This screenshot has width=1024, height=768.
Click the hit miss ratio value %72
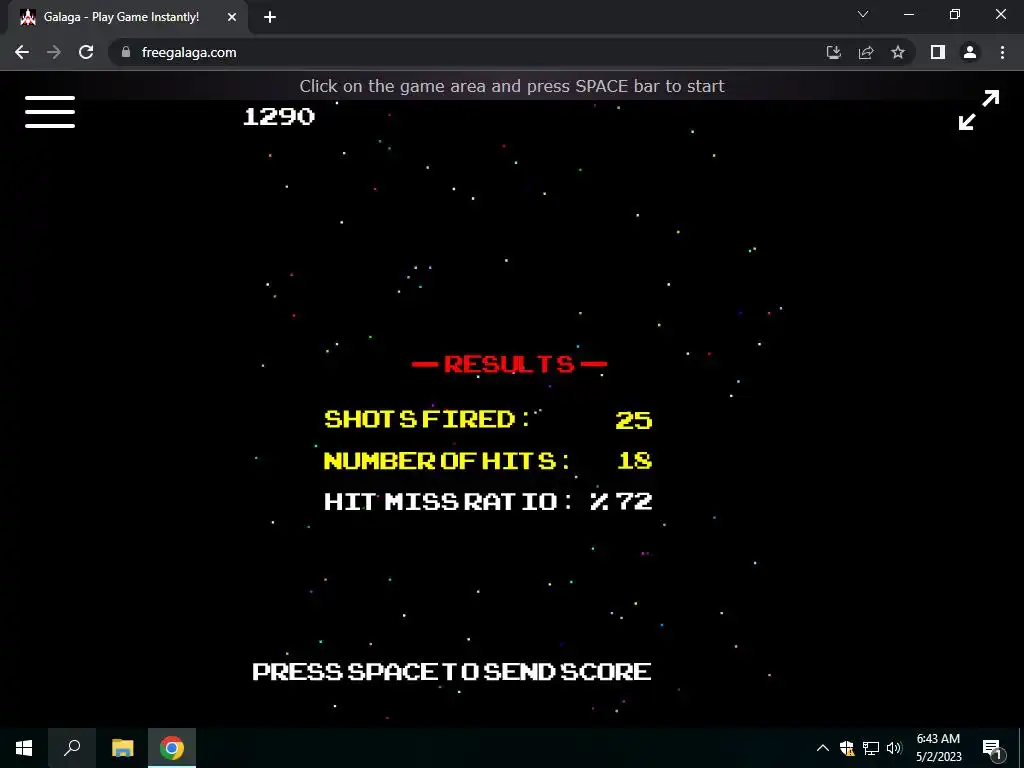coord(620,502)
